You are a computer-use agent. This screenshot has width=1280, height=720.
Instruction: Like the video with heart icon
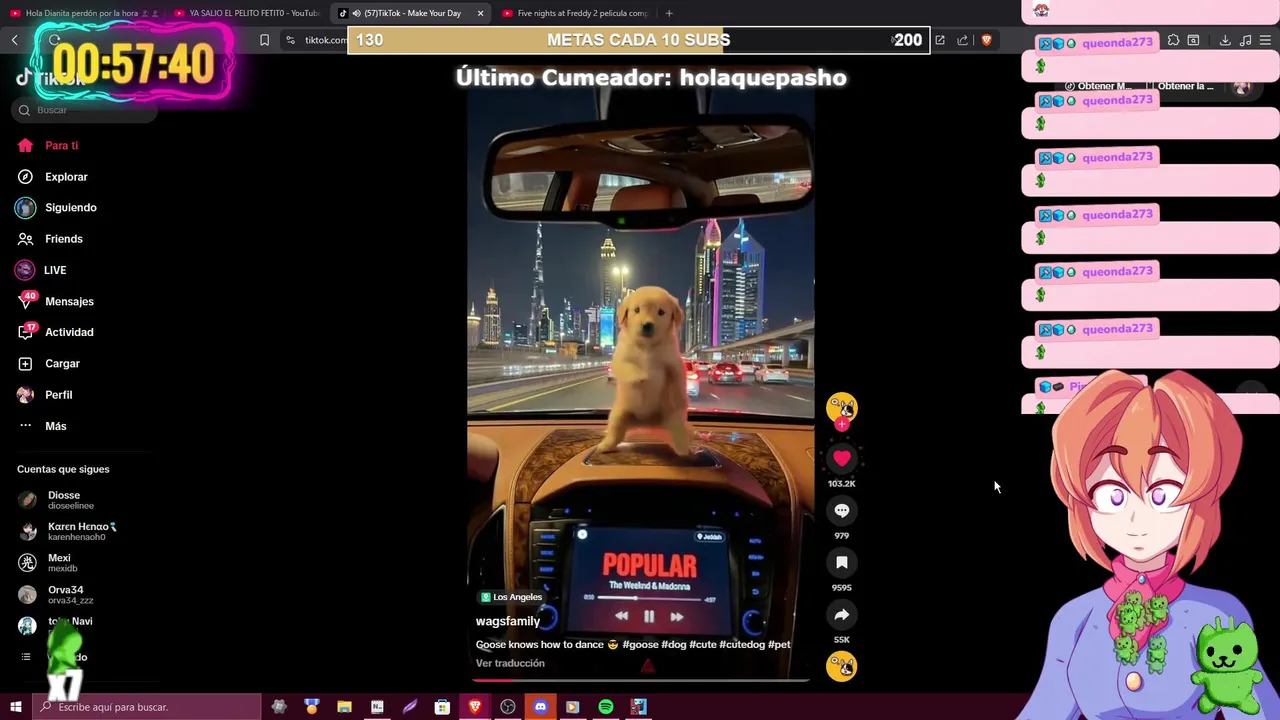coord(842,458)
